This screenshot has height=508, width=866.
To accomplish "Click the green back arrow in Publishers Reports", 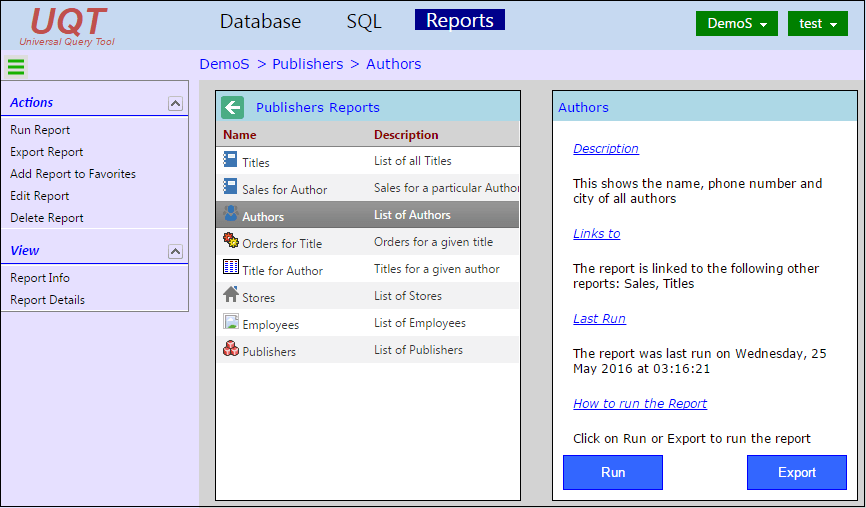I will click(x=233, y=107).
